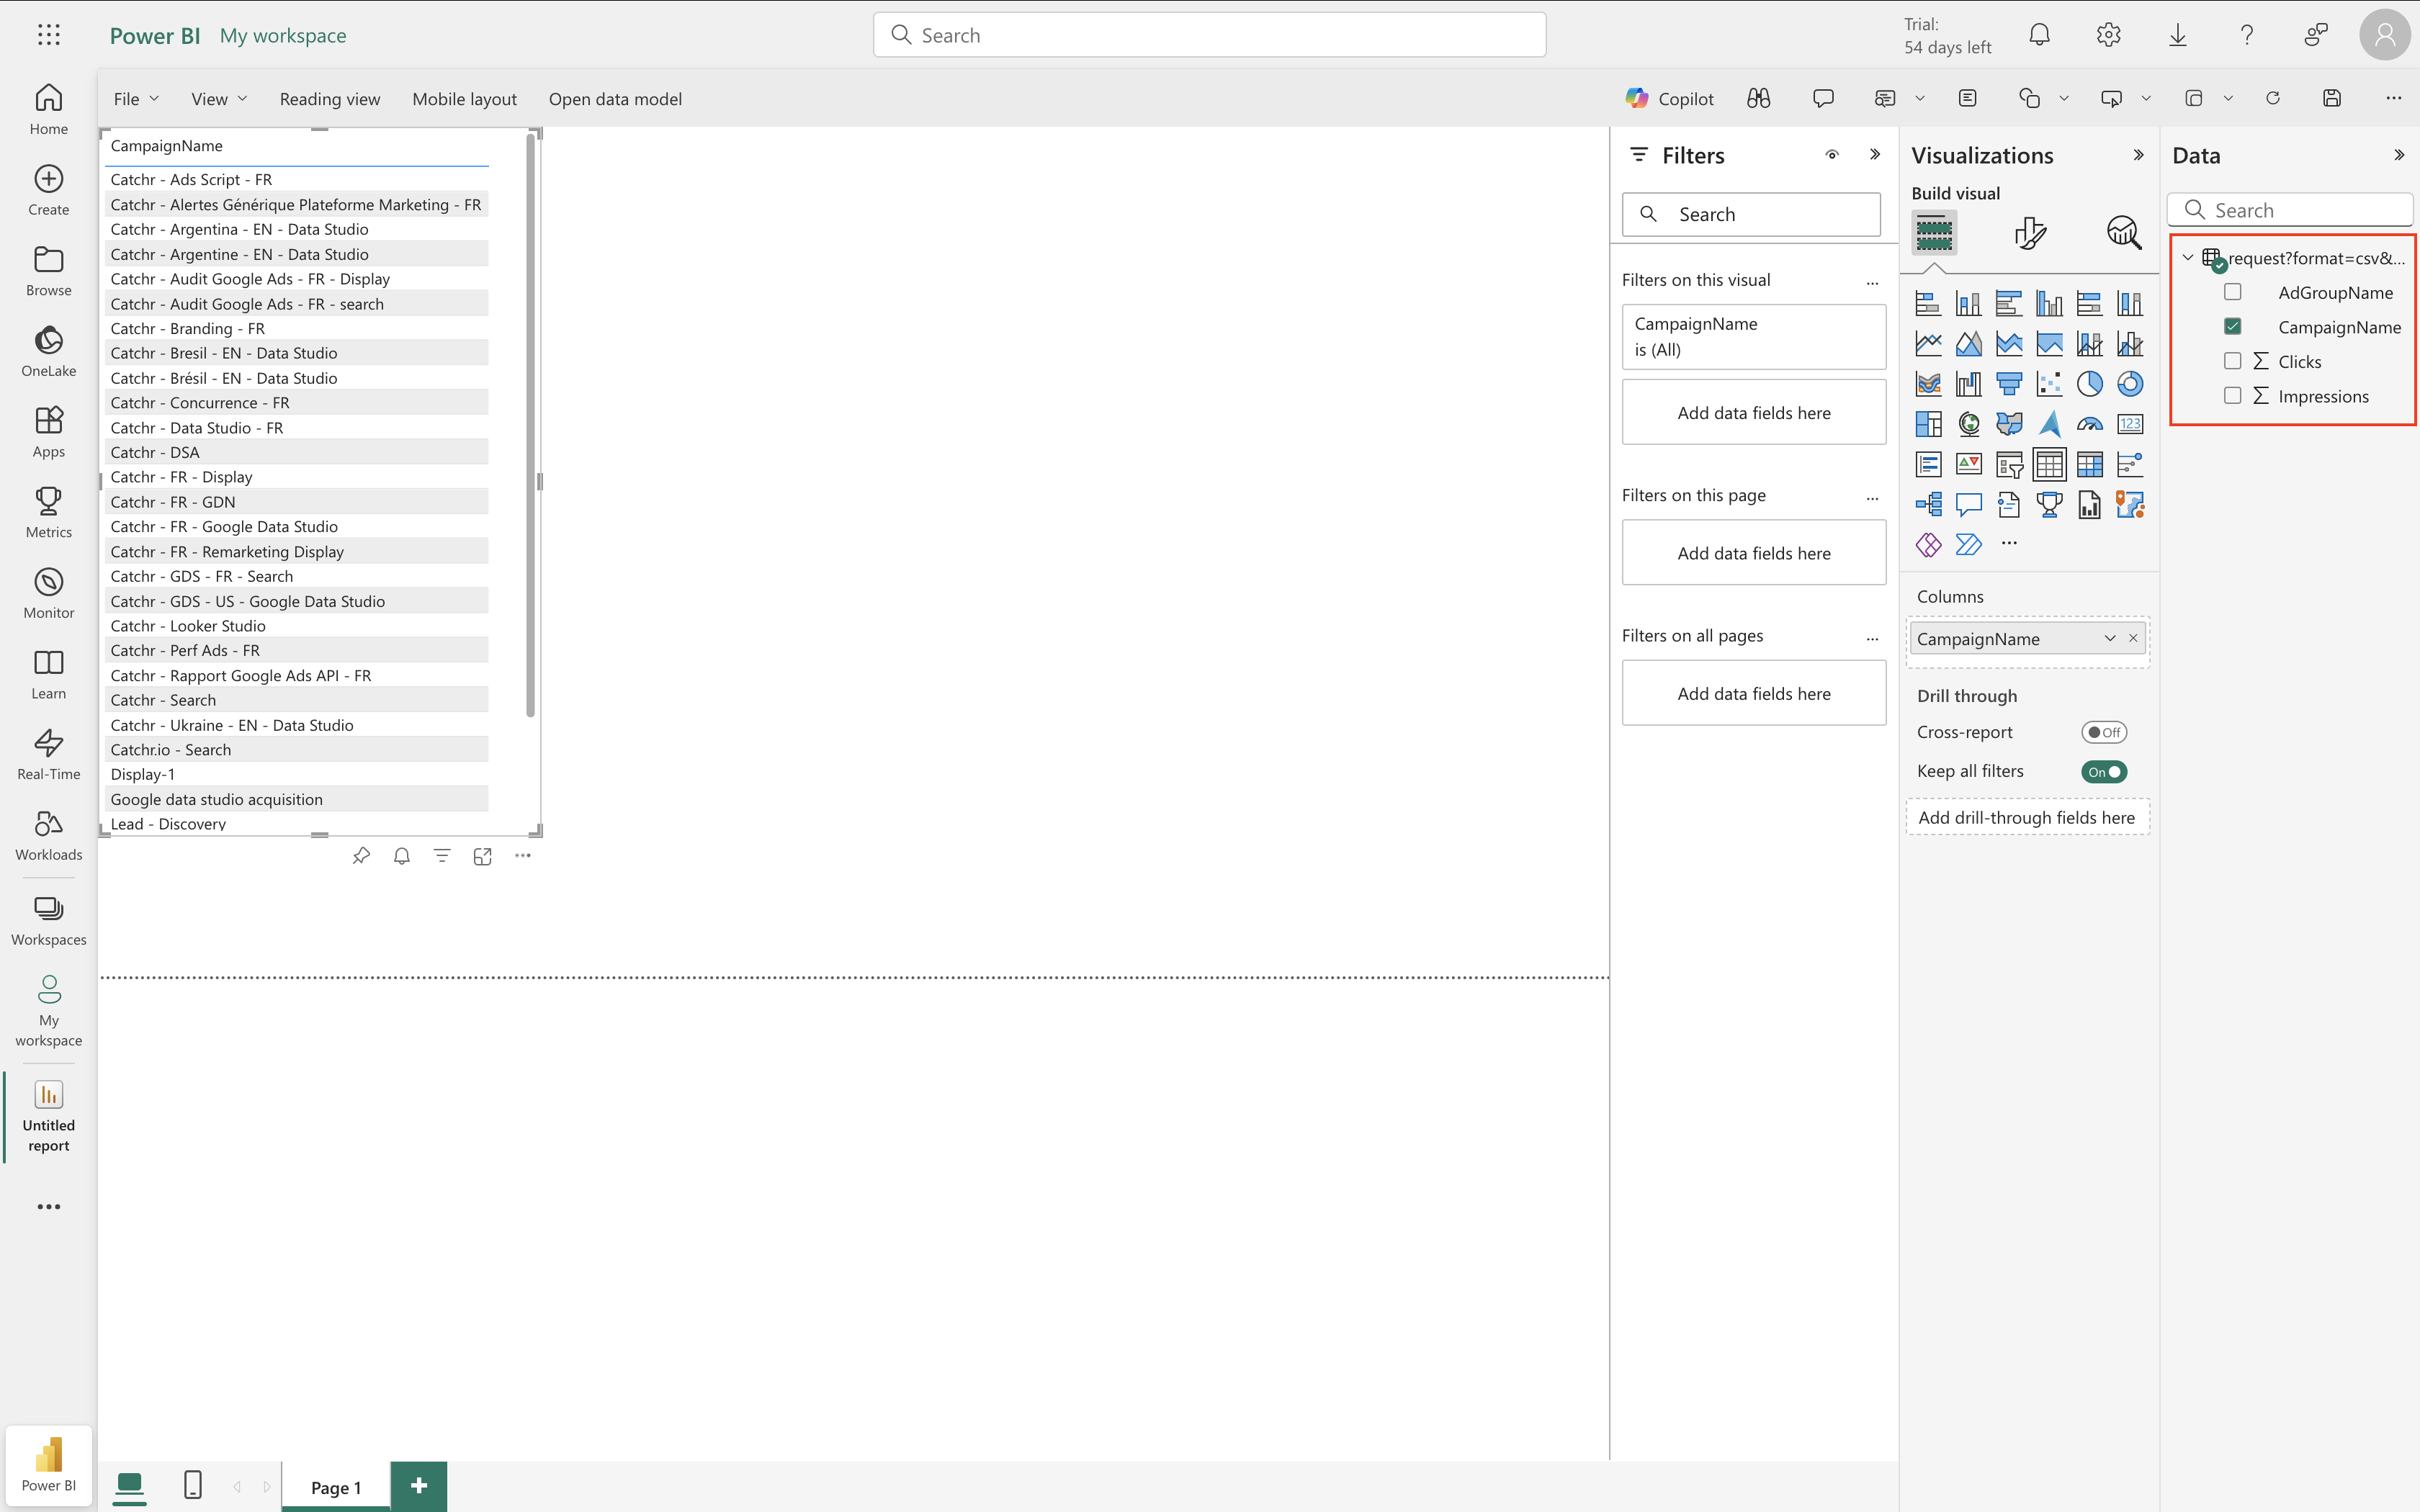Click the table visual vertical scrollbar
Viewport: 2420px width, 1512px height.
(530, 425)
